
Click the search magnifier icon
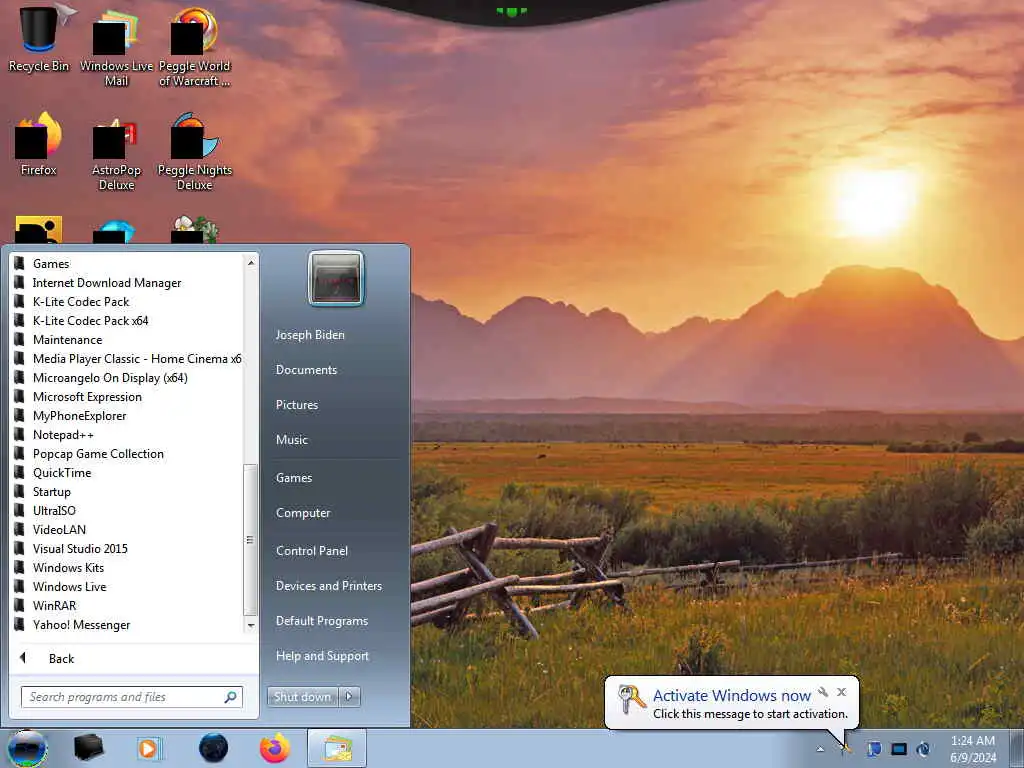tap(231, 697)
